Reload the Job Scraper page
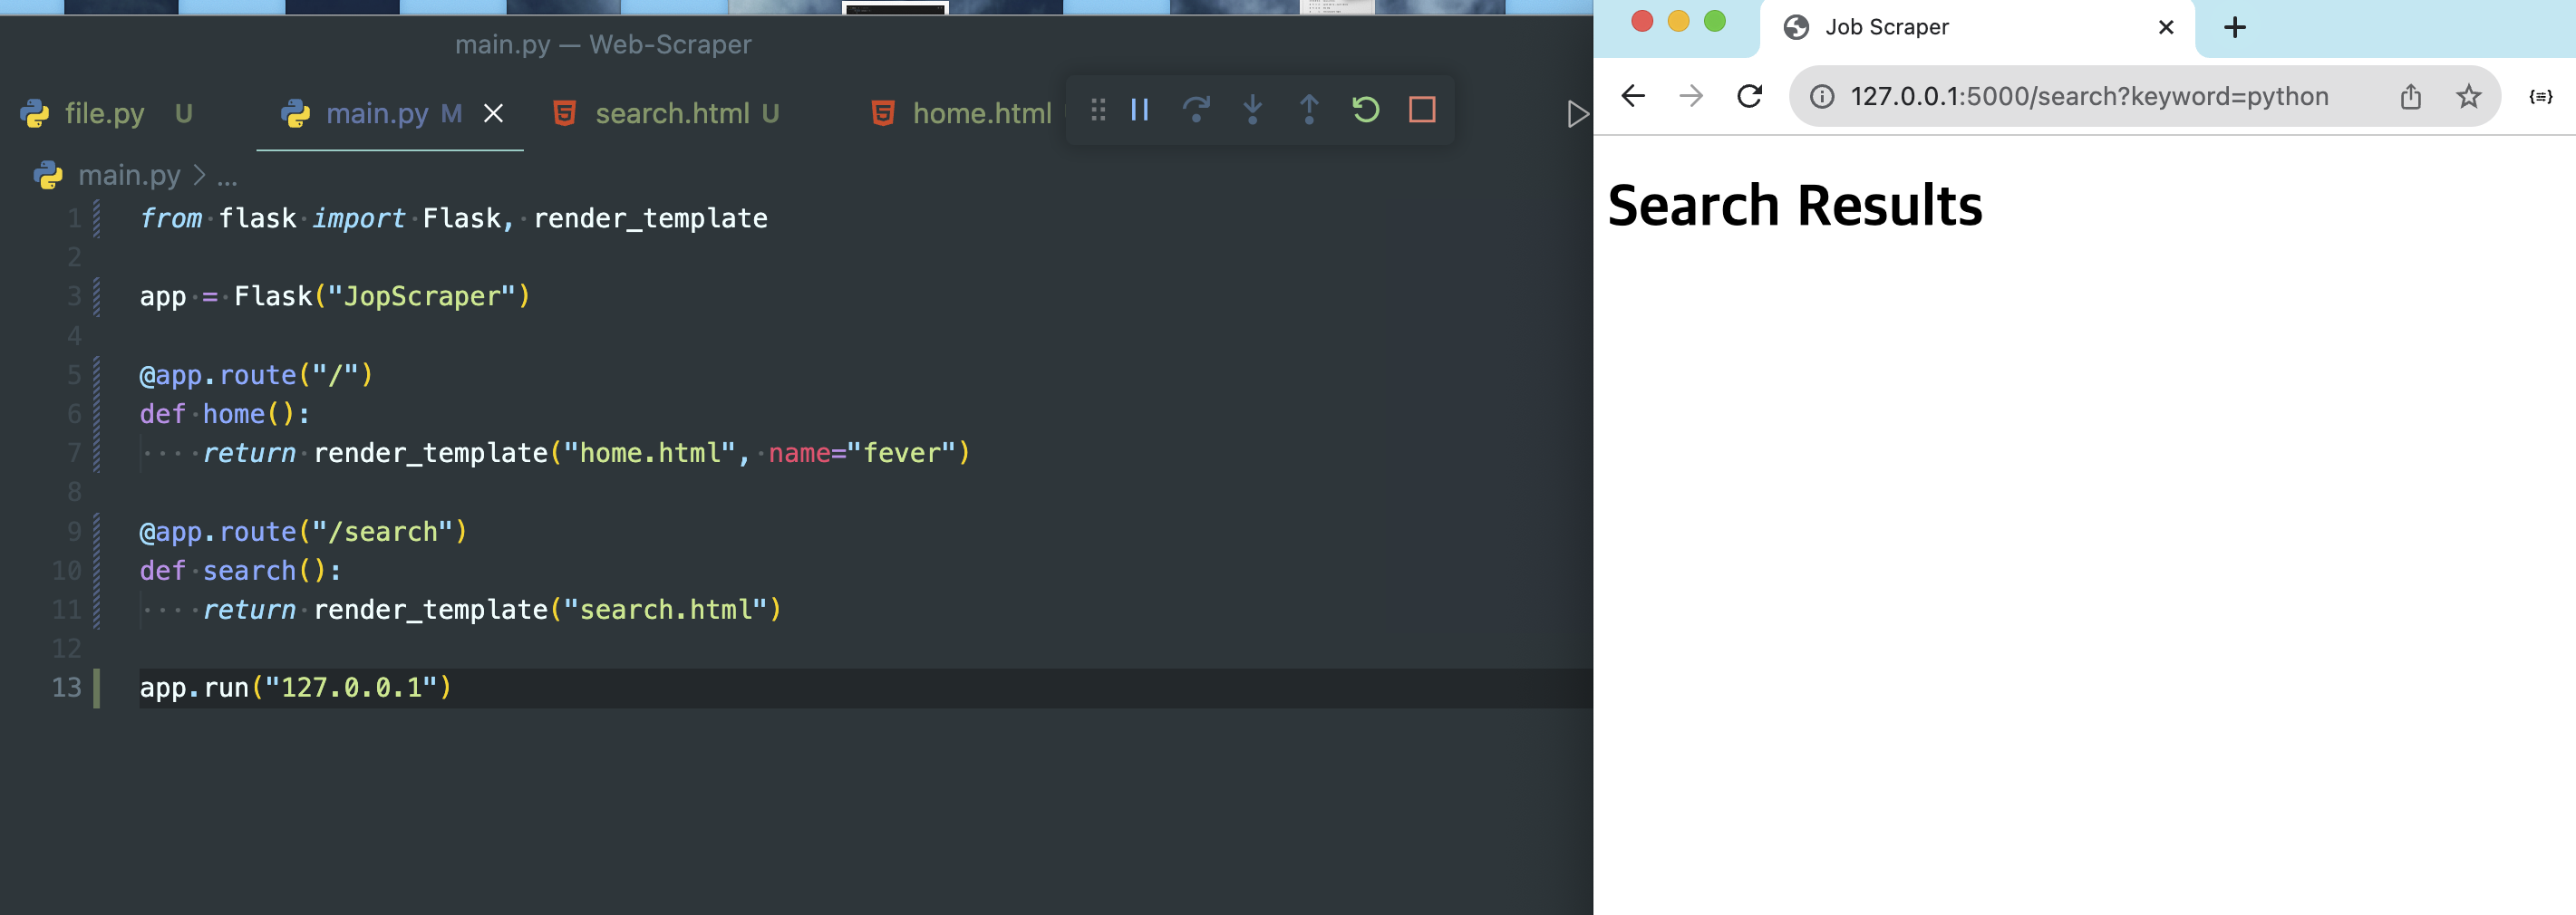Screen dimensions: 2576x915 point(1749,96)
